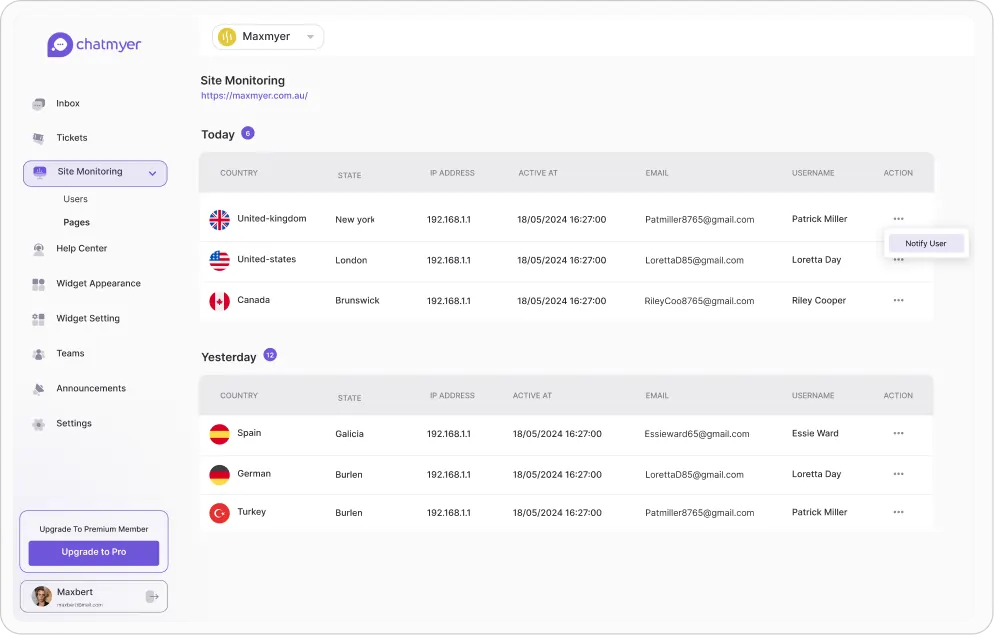This screenshot has width=994, height=635.
Task: Select Notify User from the popup menu
Action: (x=926, y=243)
